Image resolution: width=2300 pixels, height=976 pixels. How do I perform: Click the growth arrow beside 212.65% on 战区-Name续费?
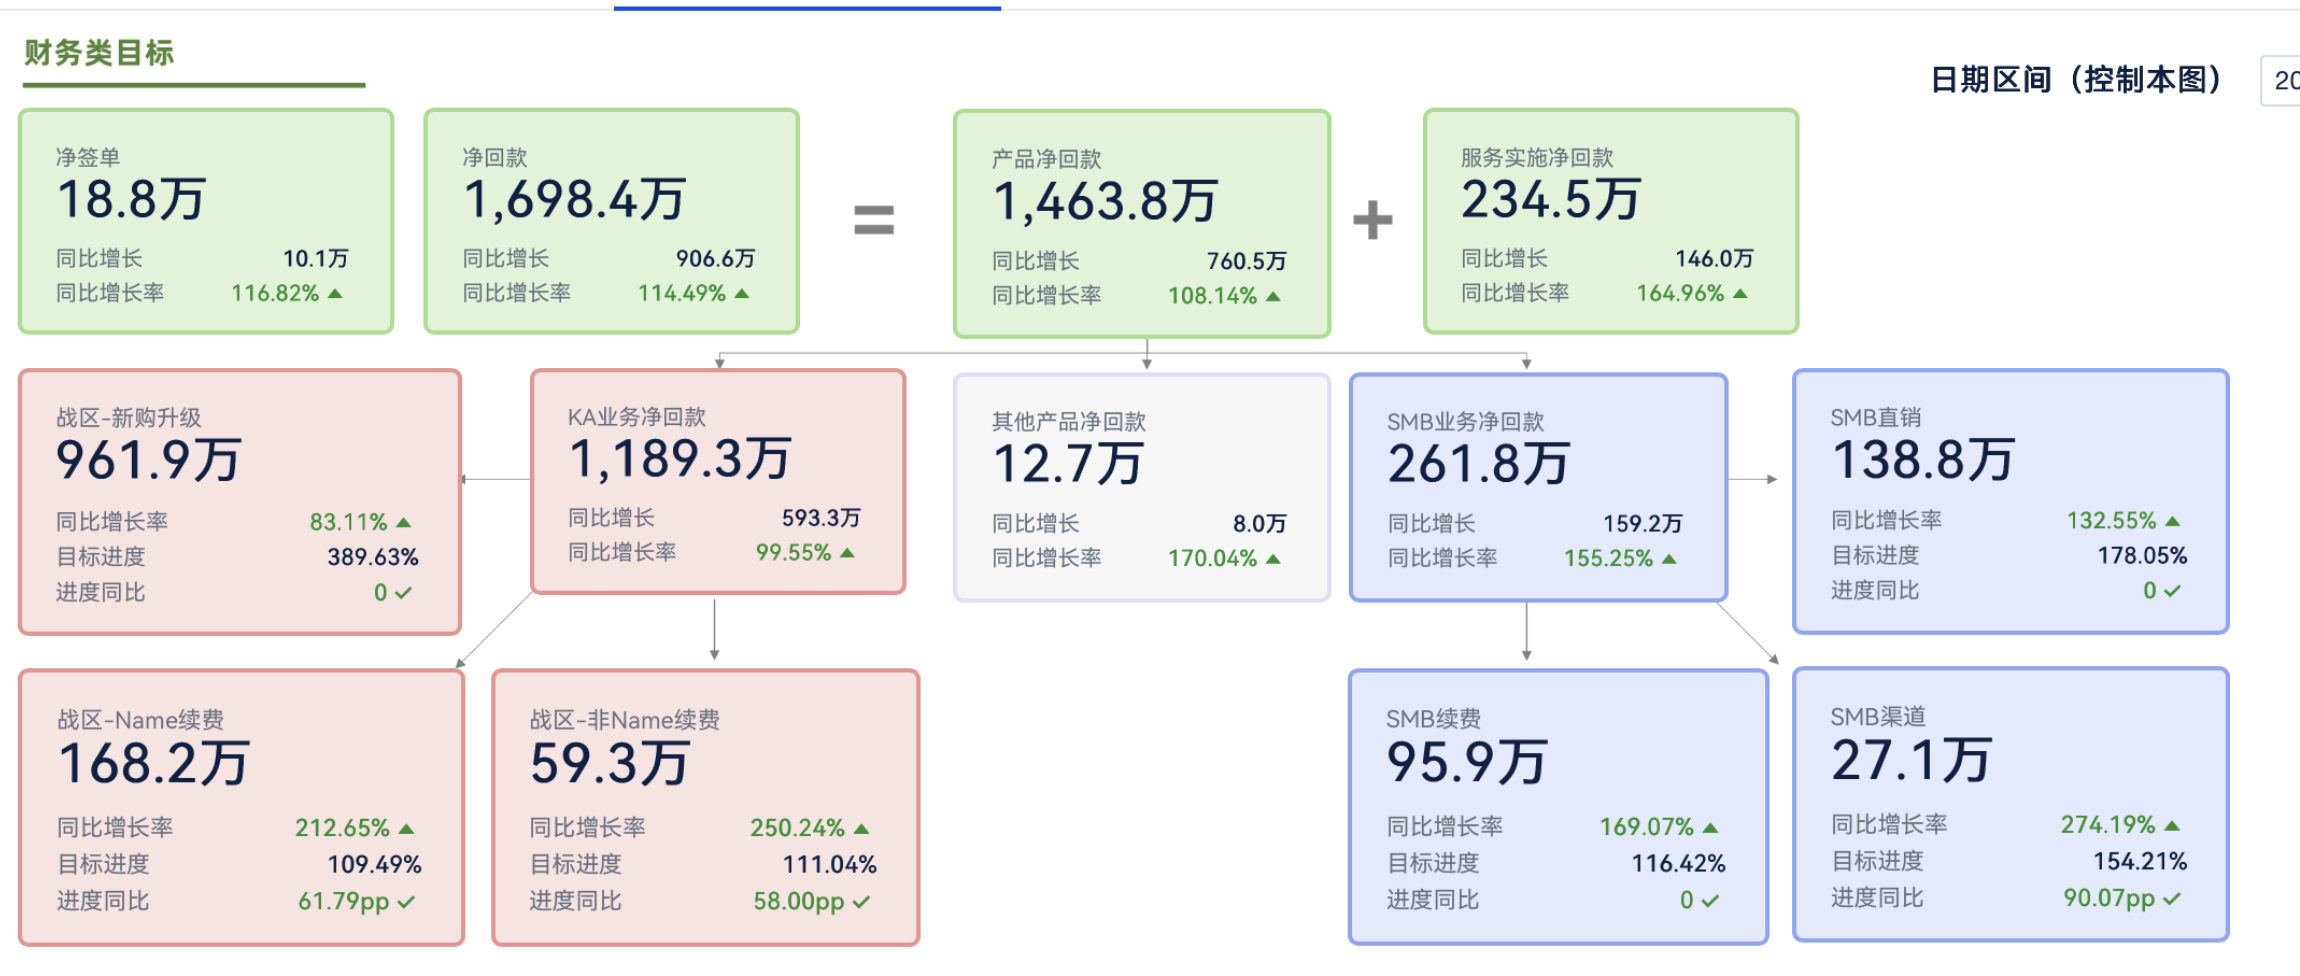coord(405,827)
